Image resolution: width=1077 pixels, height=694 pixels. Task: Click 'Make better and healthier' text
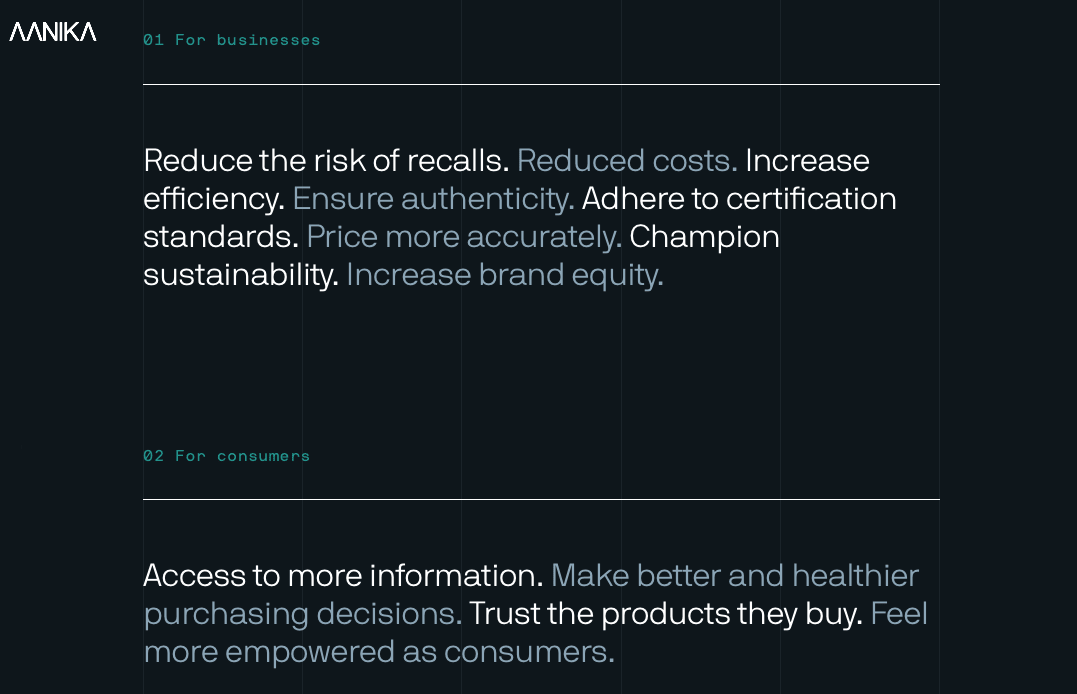tap(735, 576)
